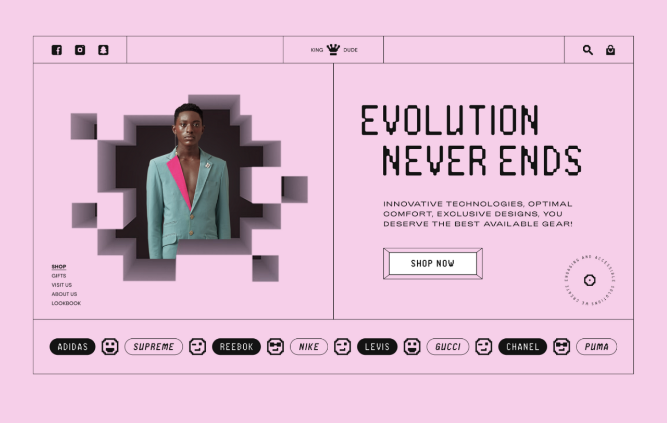Click the smiley face after Adidas

(110, 346)
